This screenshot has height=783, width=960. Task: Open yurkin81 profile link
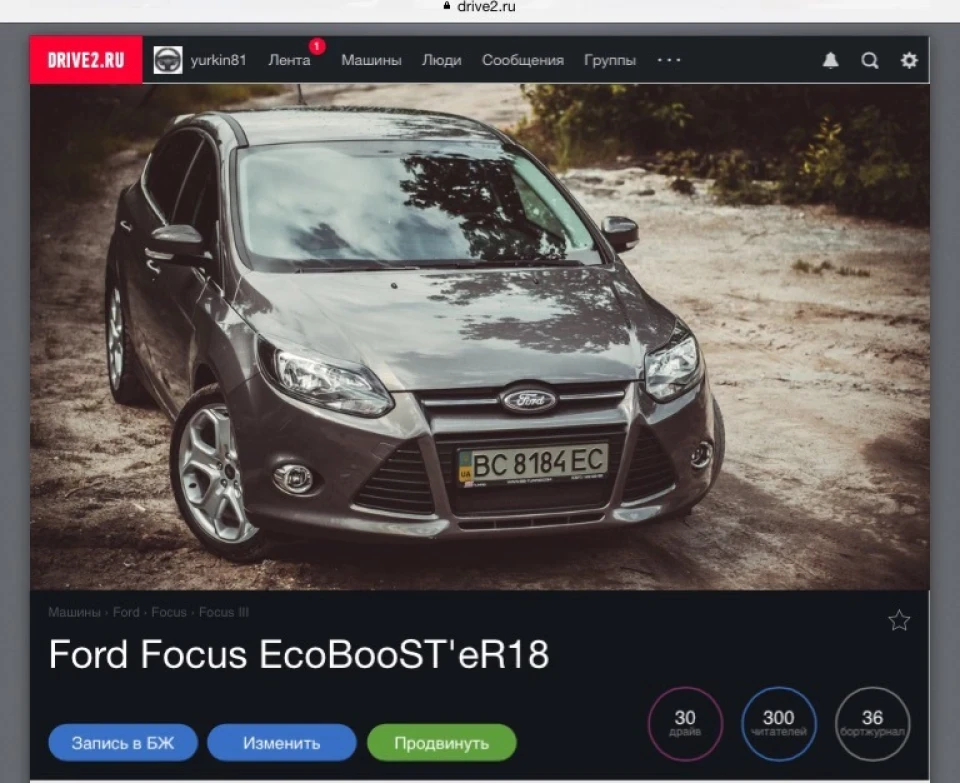218,60
